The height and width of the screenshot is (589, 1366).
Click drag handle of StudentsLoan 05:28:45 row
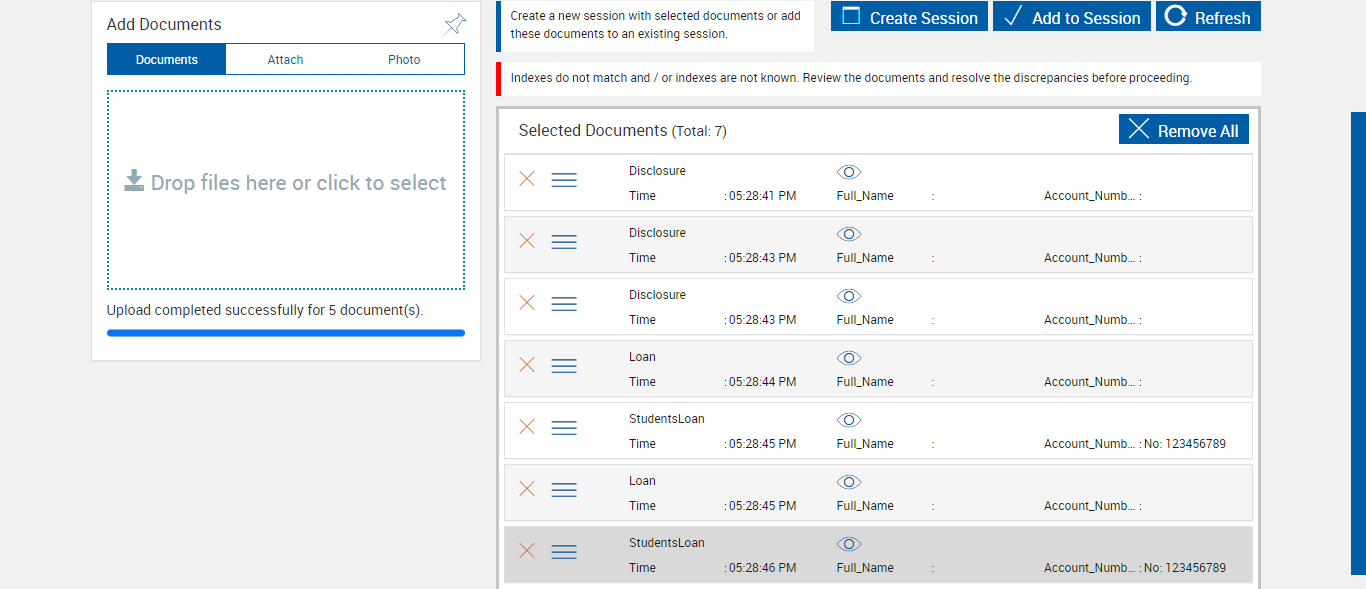click(x=564, y=428)
